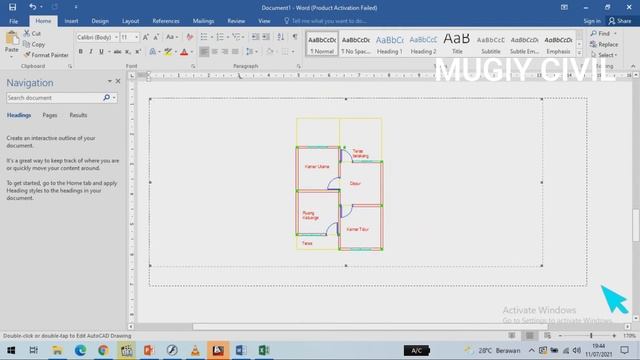Toggle subscript formatting
640x360 pixels.
128,52
